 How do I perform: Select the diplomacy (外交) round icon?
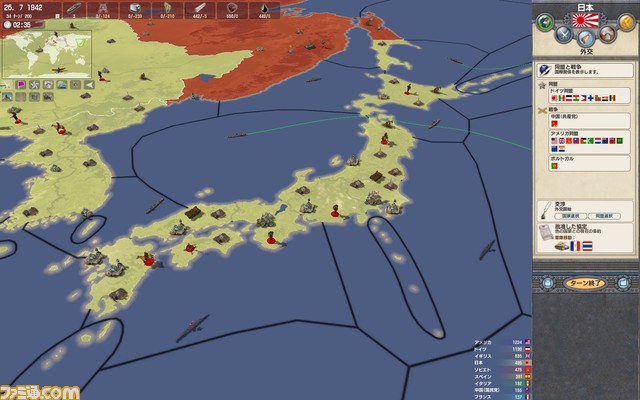pyautogui.click(x=585, y=39)
